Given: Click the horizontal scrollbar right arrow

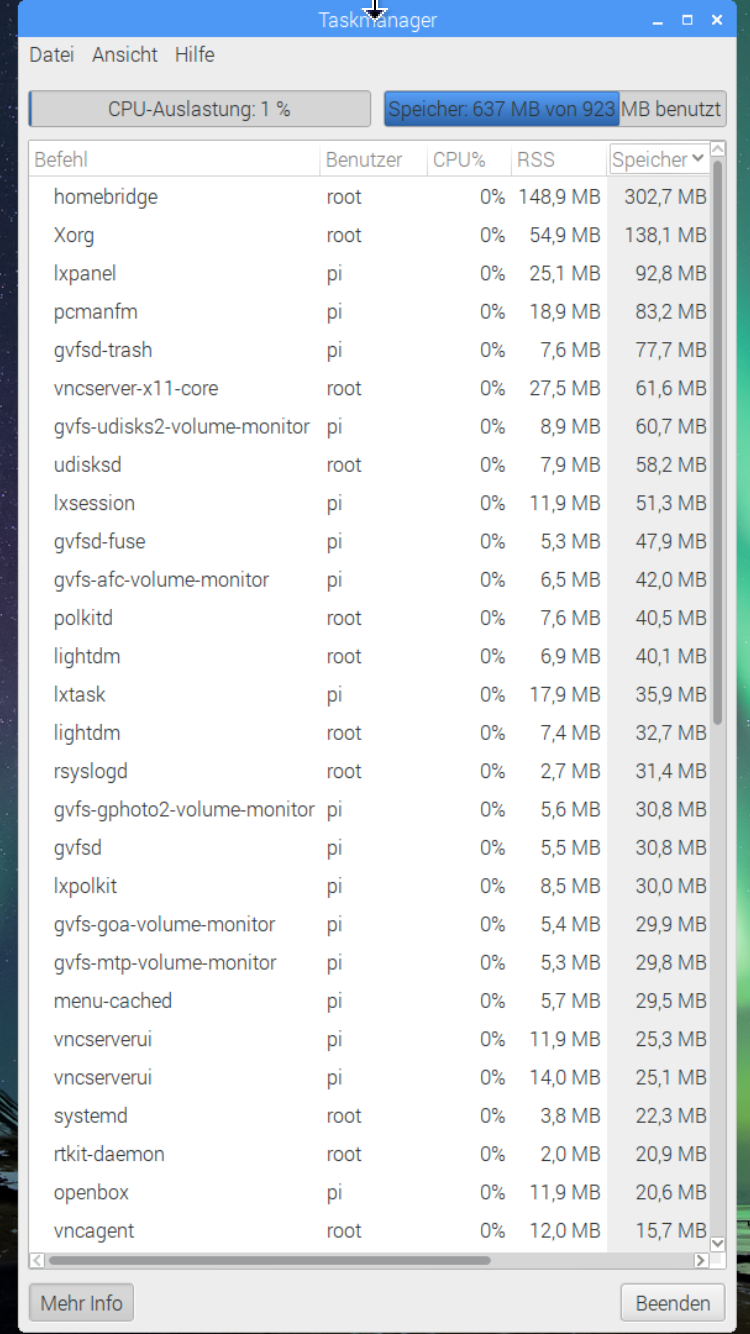Looking at the screenshot, I should click(701, 1261).
